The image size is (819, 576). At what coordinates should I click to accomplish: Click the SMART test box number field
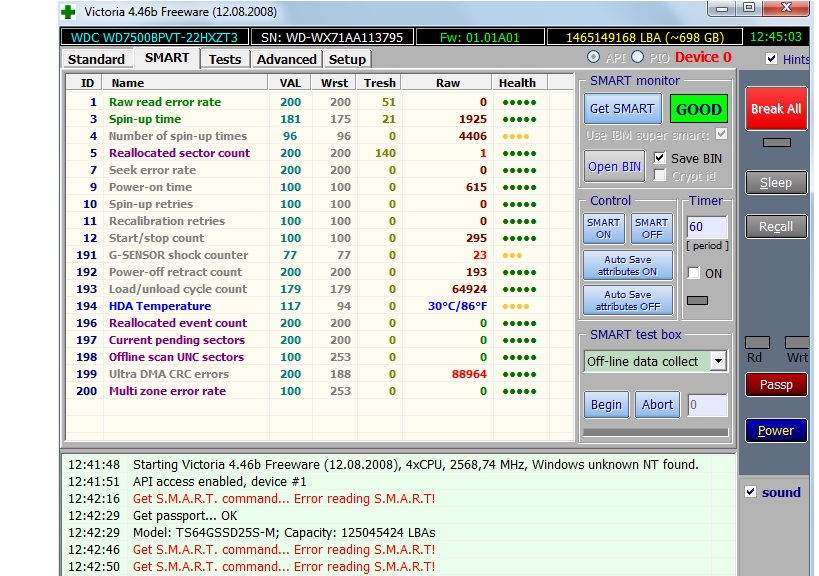(707, 405)
